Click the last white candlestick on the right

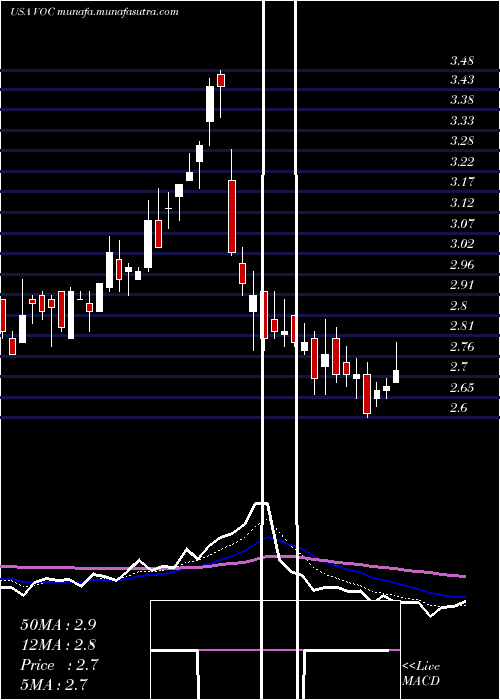pos(396,376)
